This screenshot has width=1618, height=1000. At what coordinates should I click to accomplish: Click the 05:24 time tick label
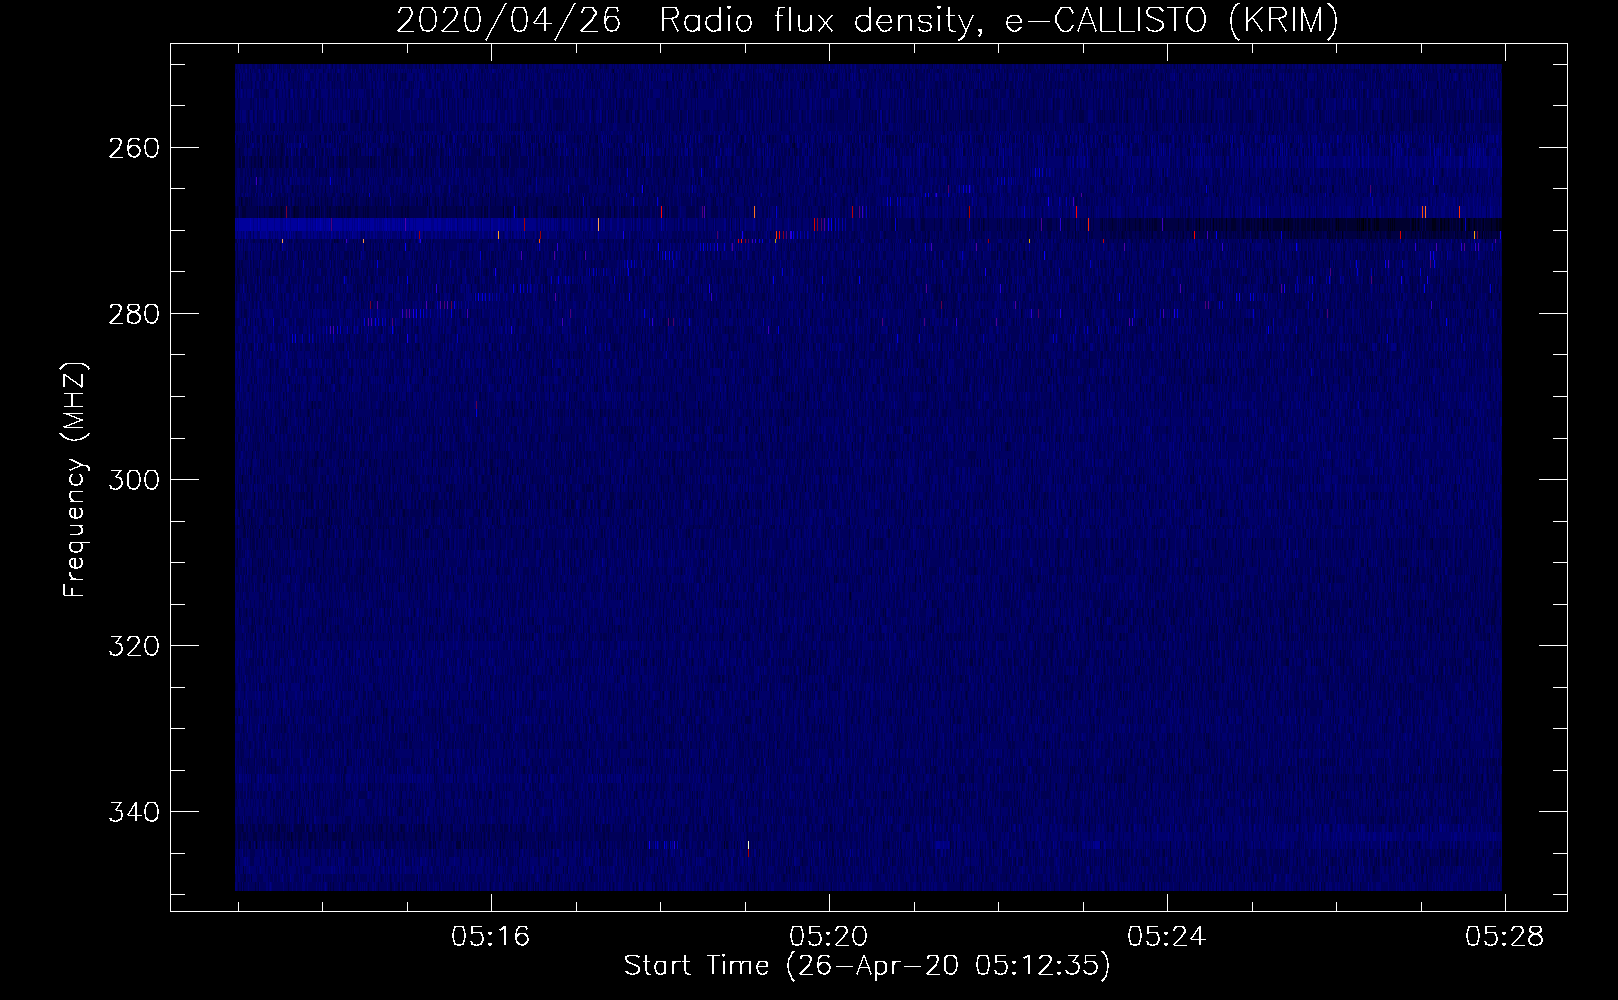point(1166,937)
